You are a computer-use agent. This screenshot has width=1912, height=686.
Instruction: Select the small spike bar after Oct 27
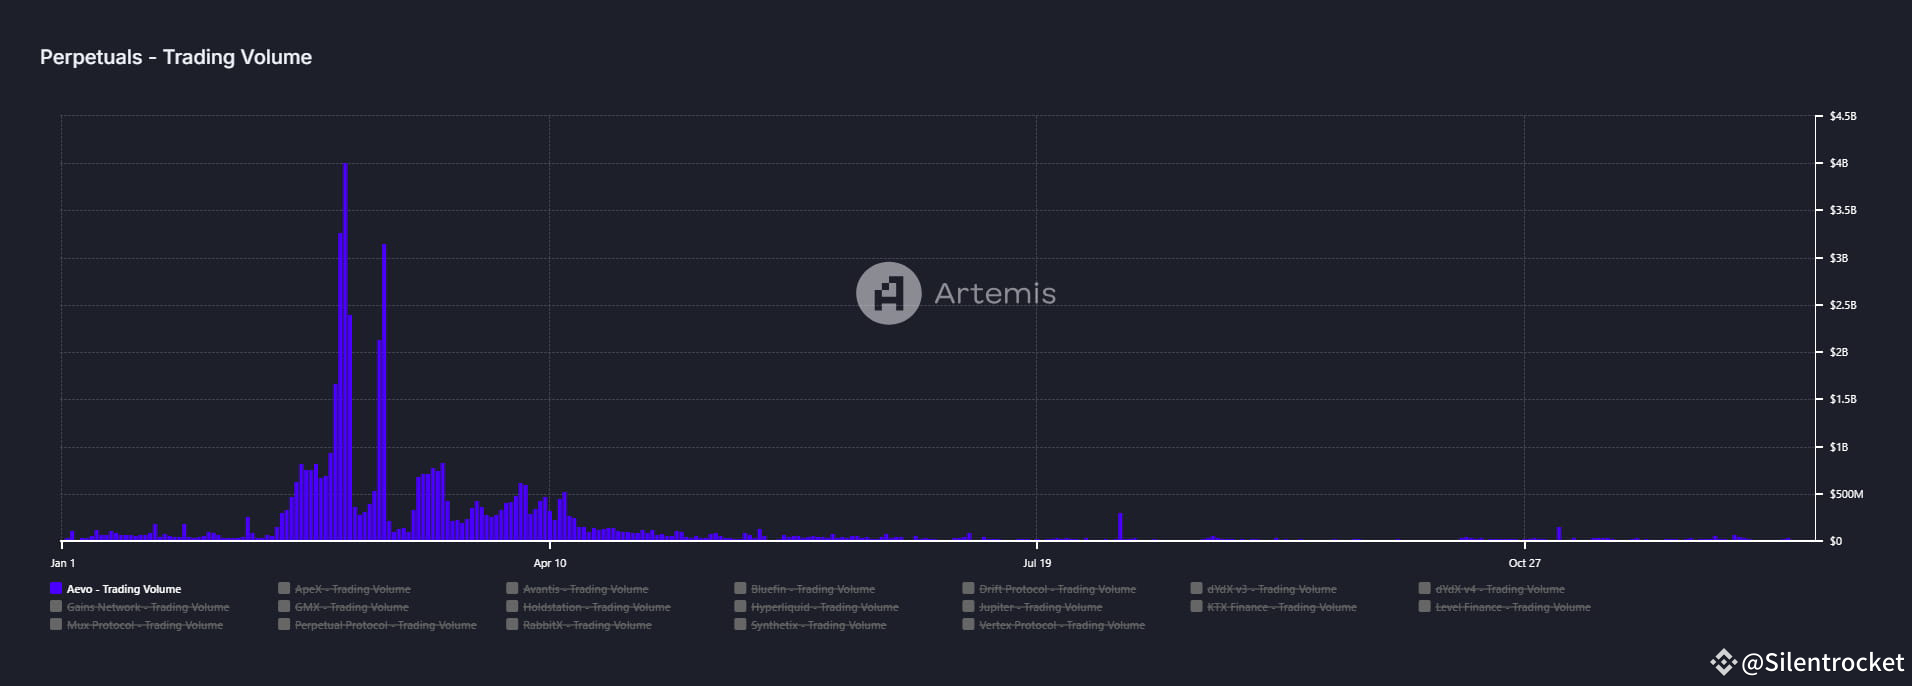(1559, 534)
